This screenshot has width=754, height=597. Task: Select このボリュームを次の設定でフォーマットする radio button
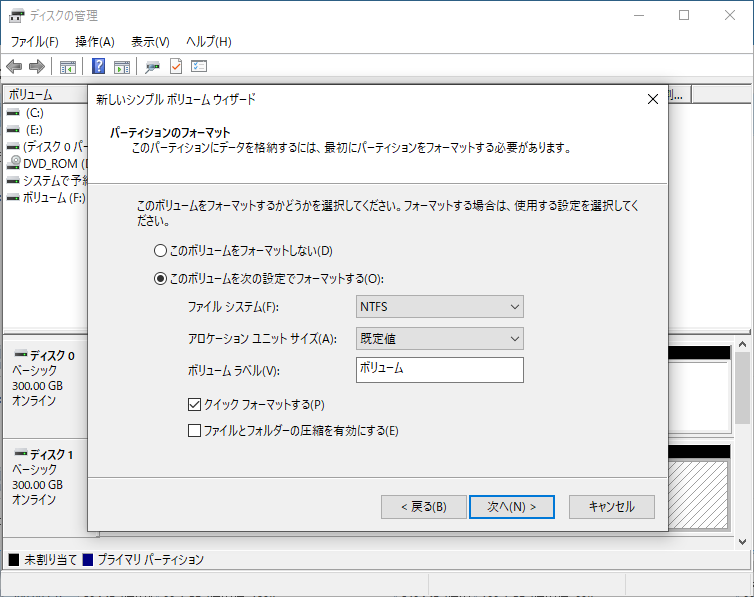(160, 279)
